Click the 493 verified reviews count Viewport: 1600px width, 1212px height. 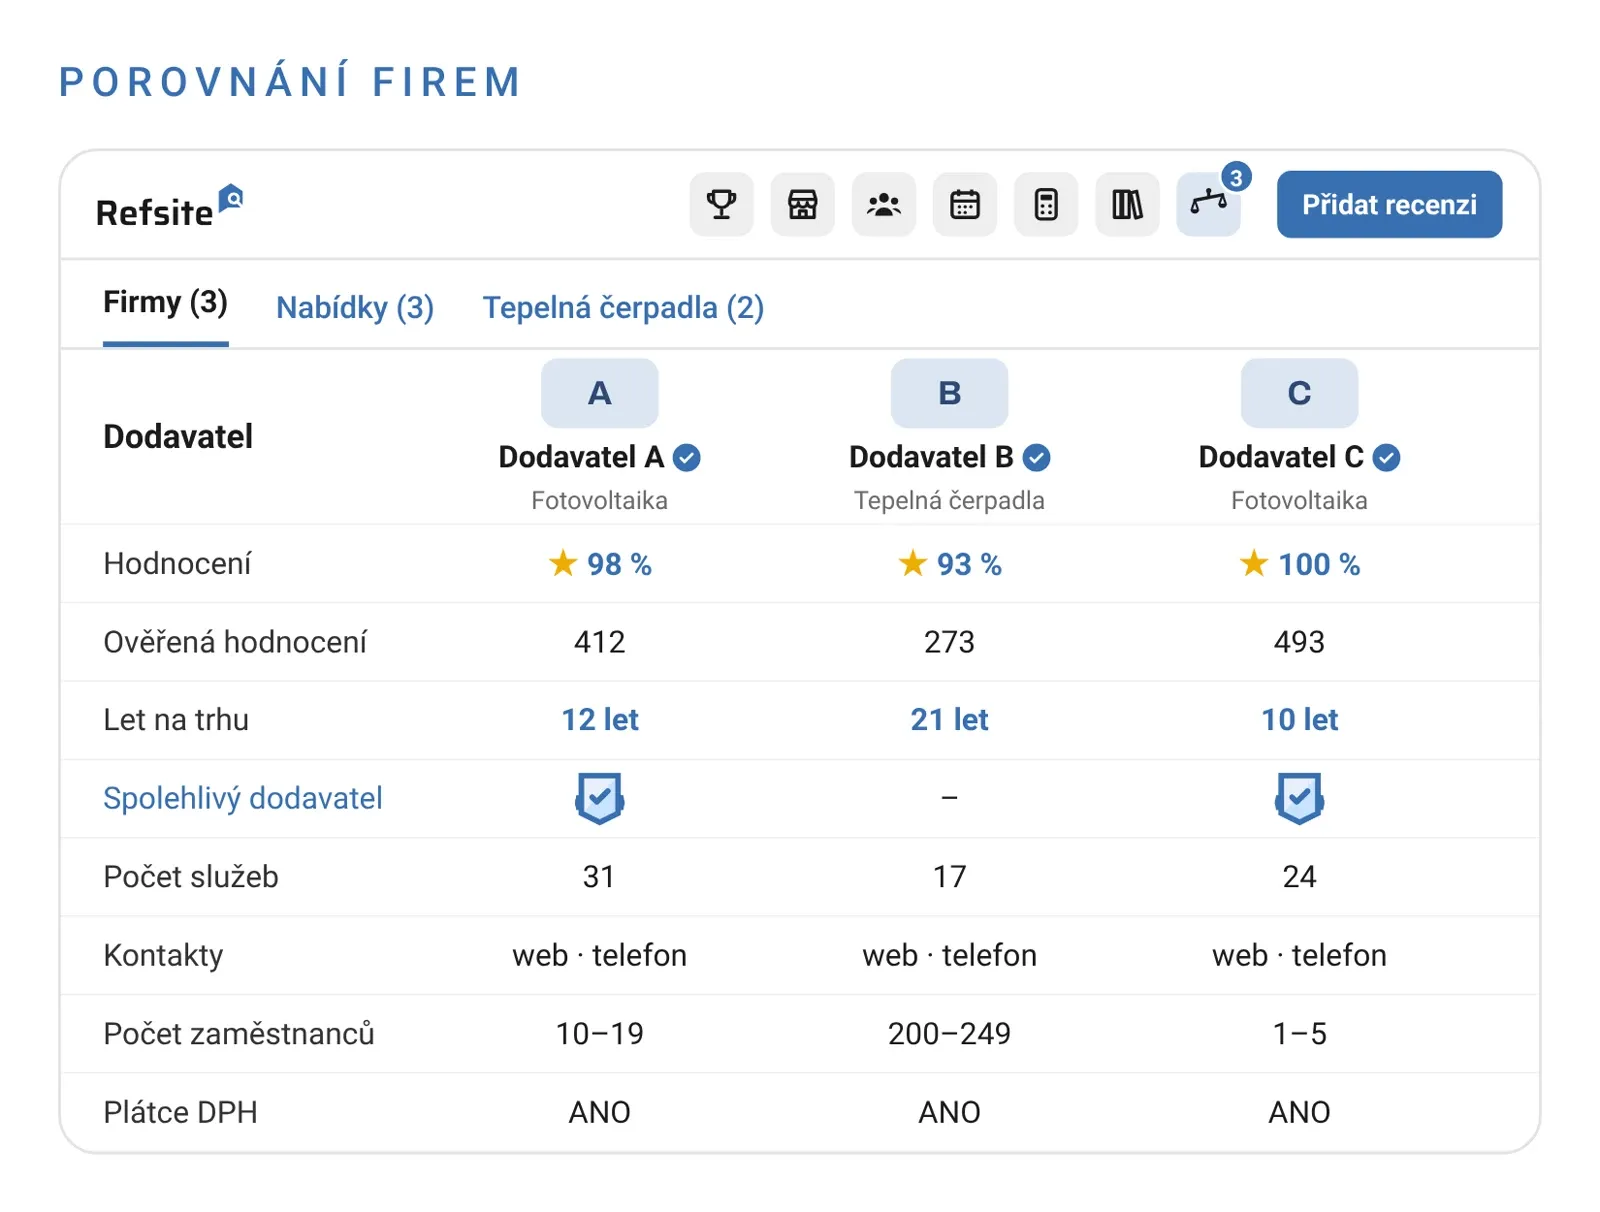1299,642
